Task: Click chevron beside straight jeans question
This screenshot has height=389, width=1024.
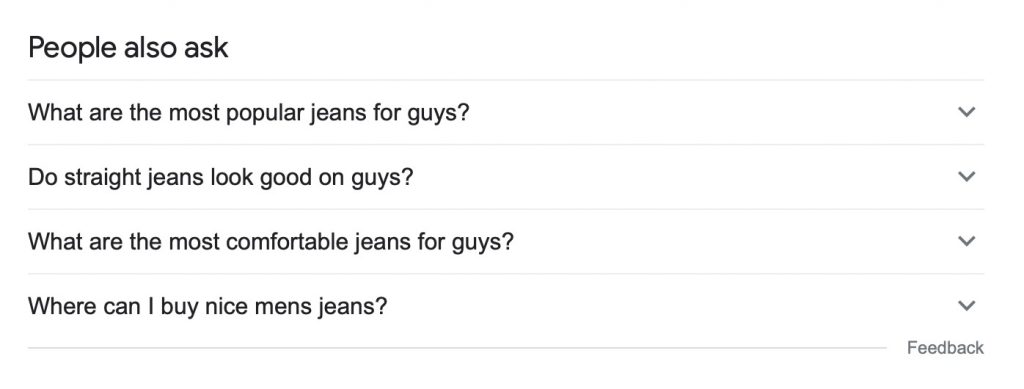Action: click(x=966, y=177)
